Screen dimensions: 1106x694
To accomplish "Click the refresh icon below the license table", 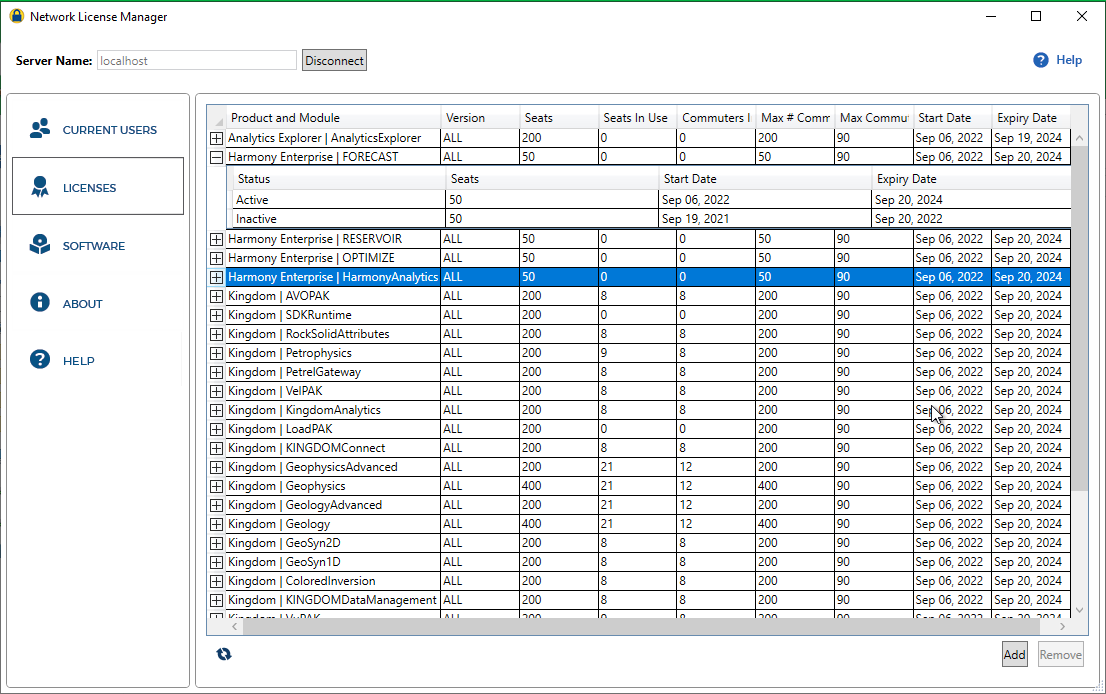I will [224, 655].
